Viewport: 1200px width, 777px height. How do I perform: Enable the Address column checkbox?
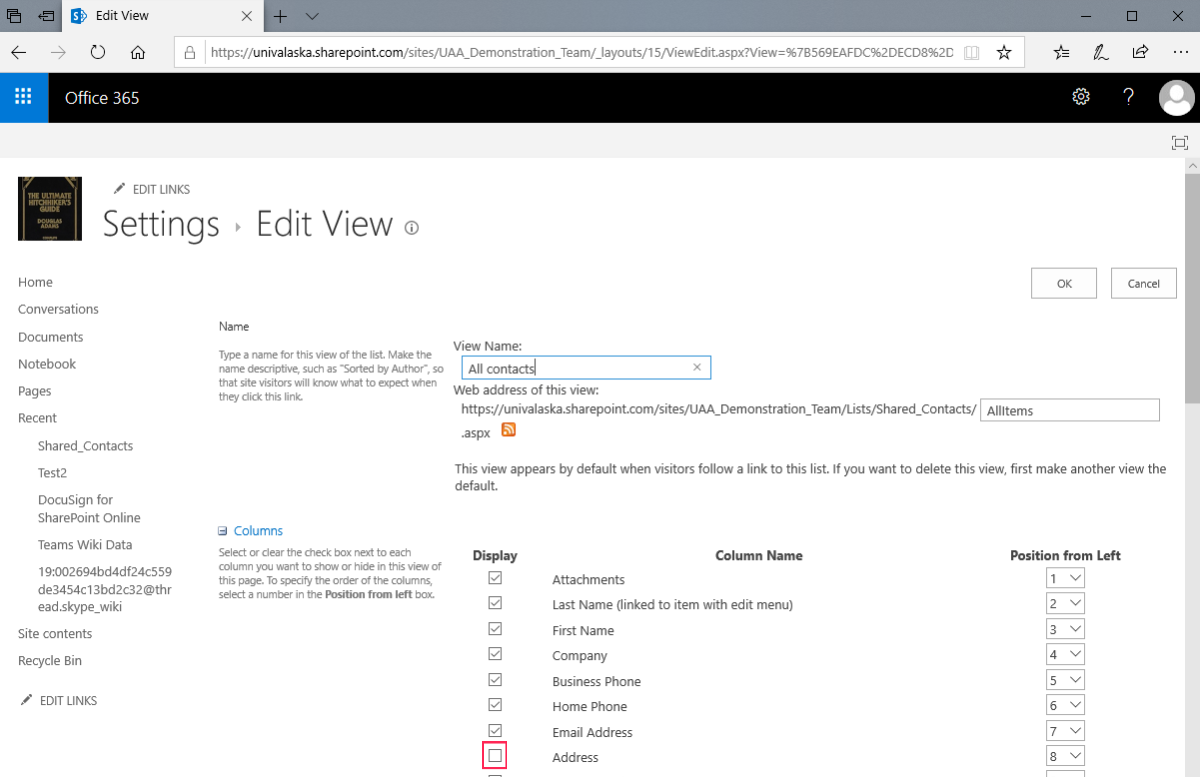tap(495, 756)
